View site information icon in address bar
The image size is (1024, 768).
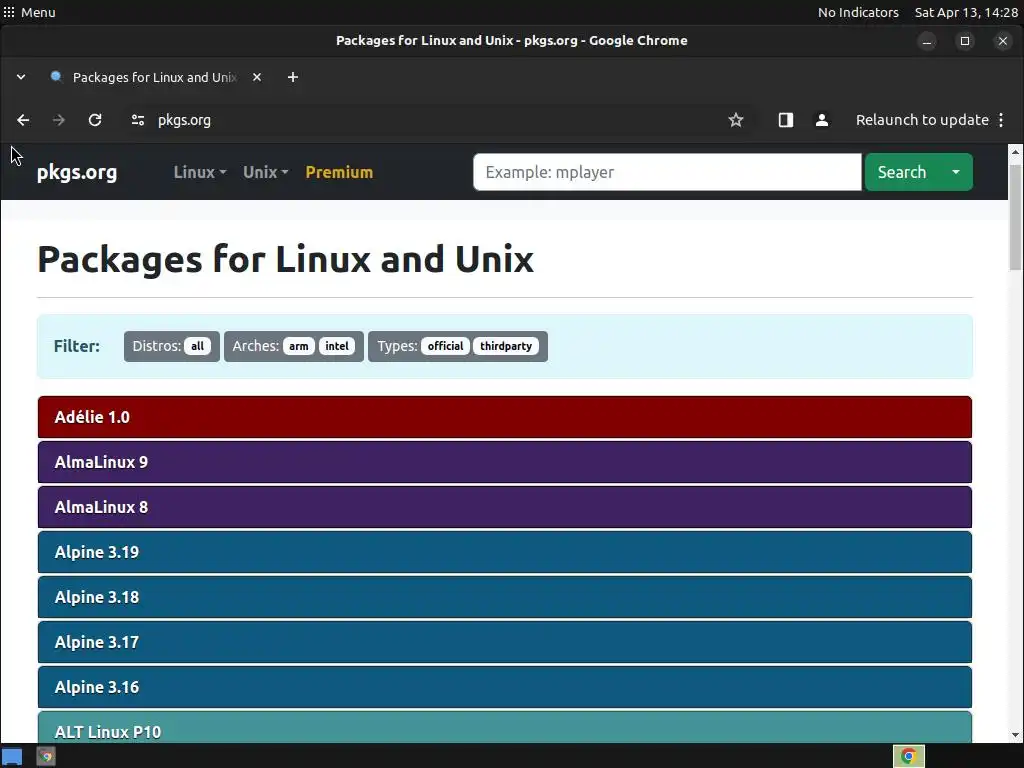coord(138,120)
